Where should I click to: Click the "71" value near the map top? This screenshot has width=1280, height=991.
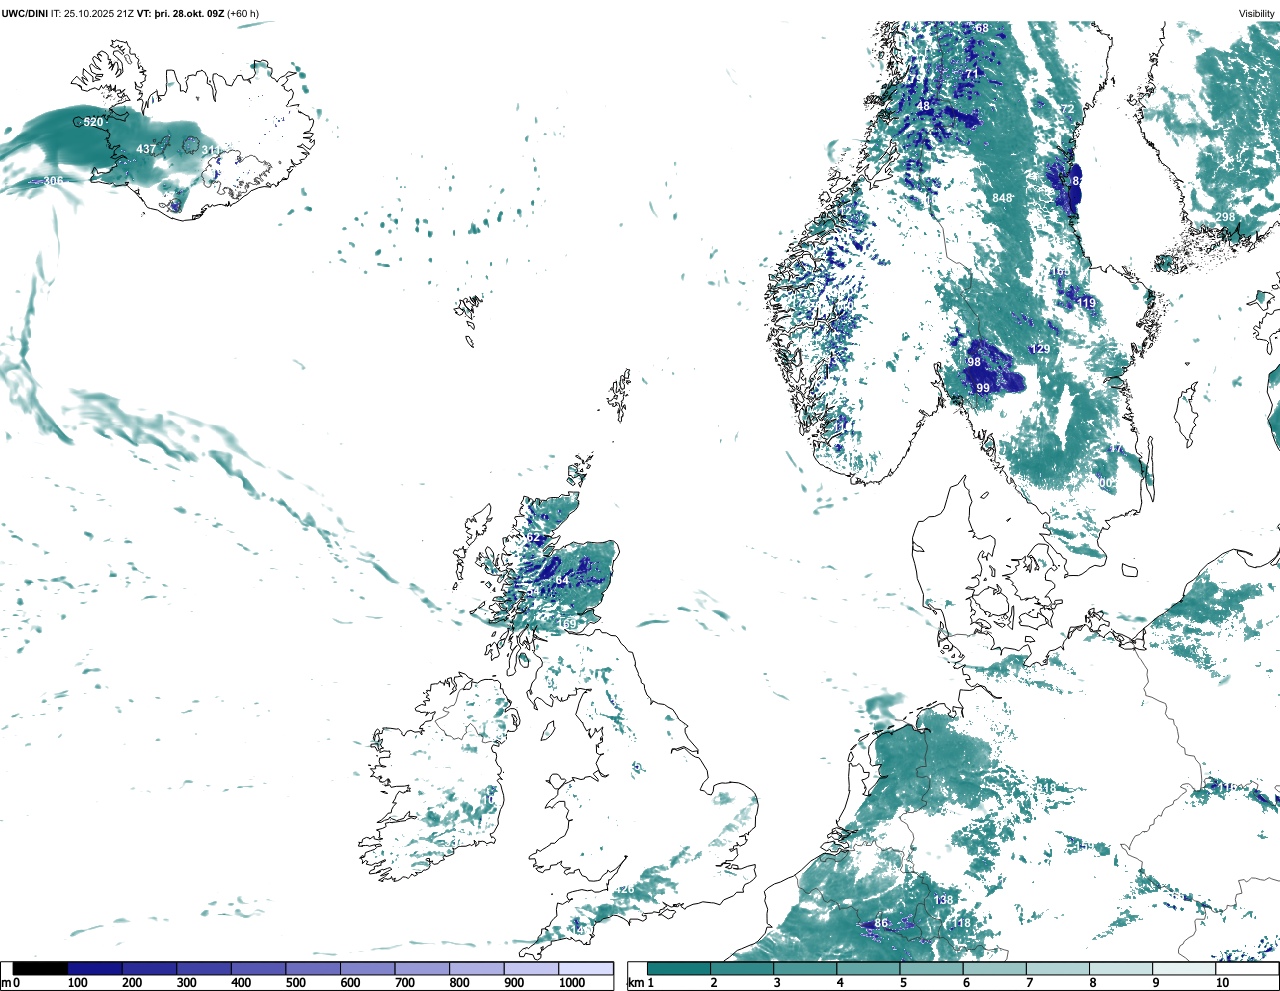pos(971,74)
